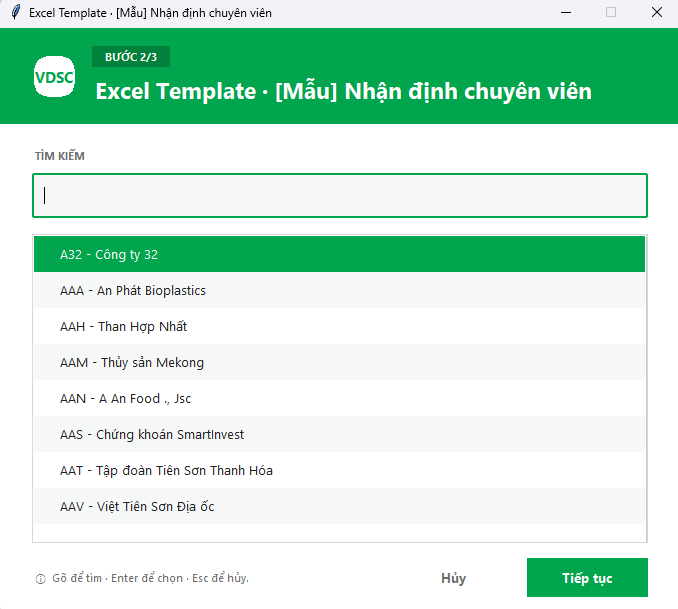Close the Excel Template window
678x609 pixels.
pyautogui.click(x=657, y=13)
